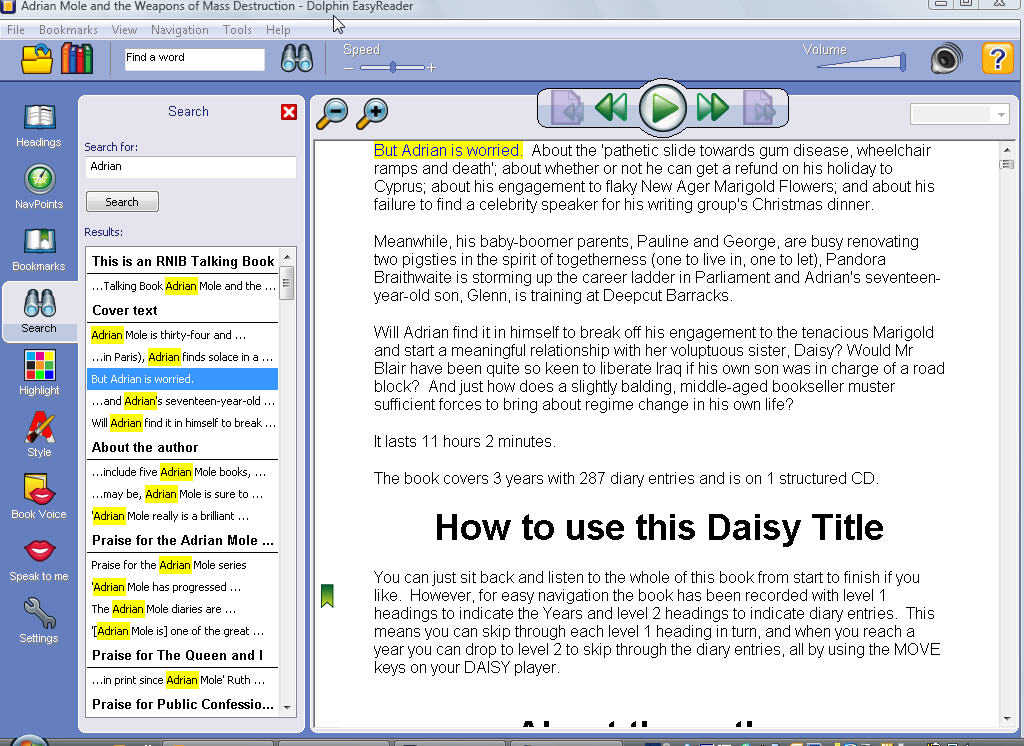Click the Volume slider handle
This screenshot has height=746, width=1024.
click(903, 62)
